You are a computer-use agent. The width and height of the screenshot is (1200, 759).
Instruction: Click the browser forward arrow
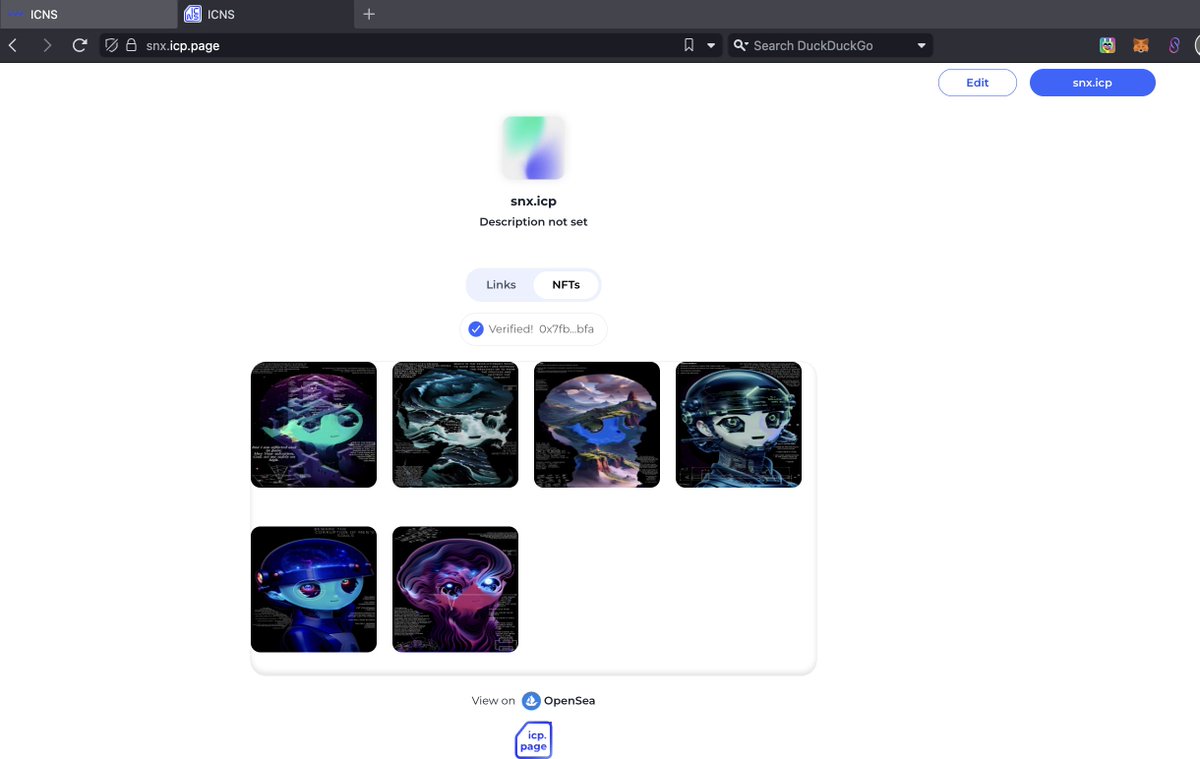click(x=47, y=45)
